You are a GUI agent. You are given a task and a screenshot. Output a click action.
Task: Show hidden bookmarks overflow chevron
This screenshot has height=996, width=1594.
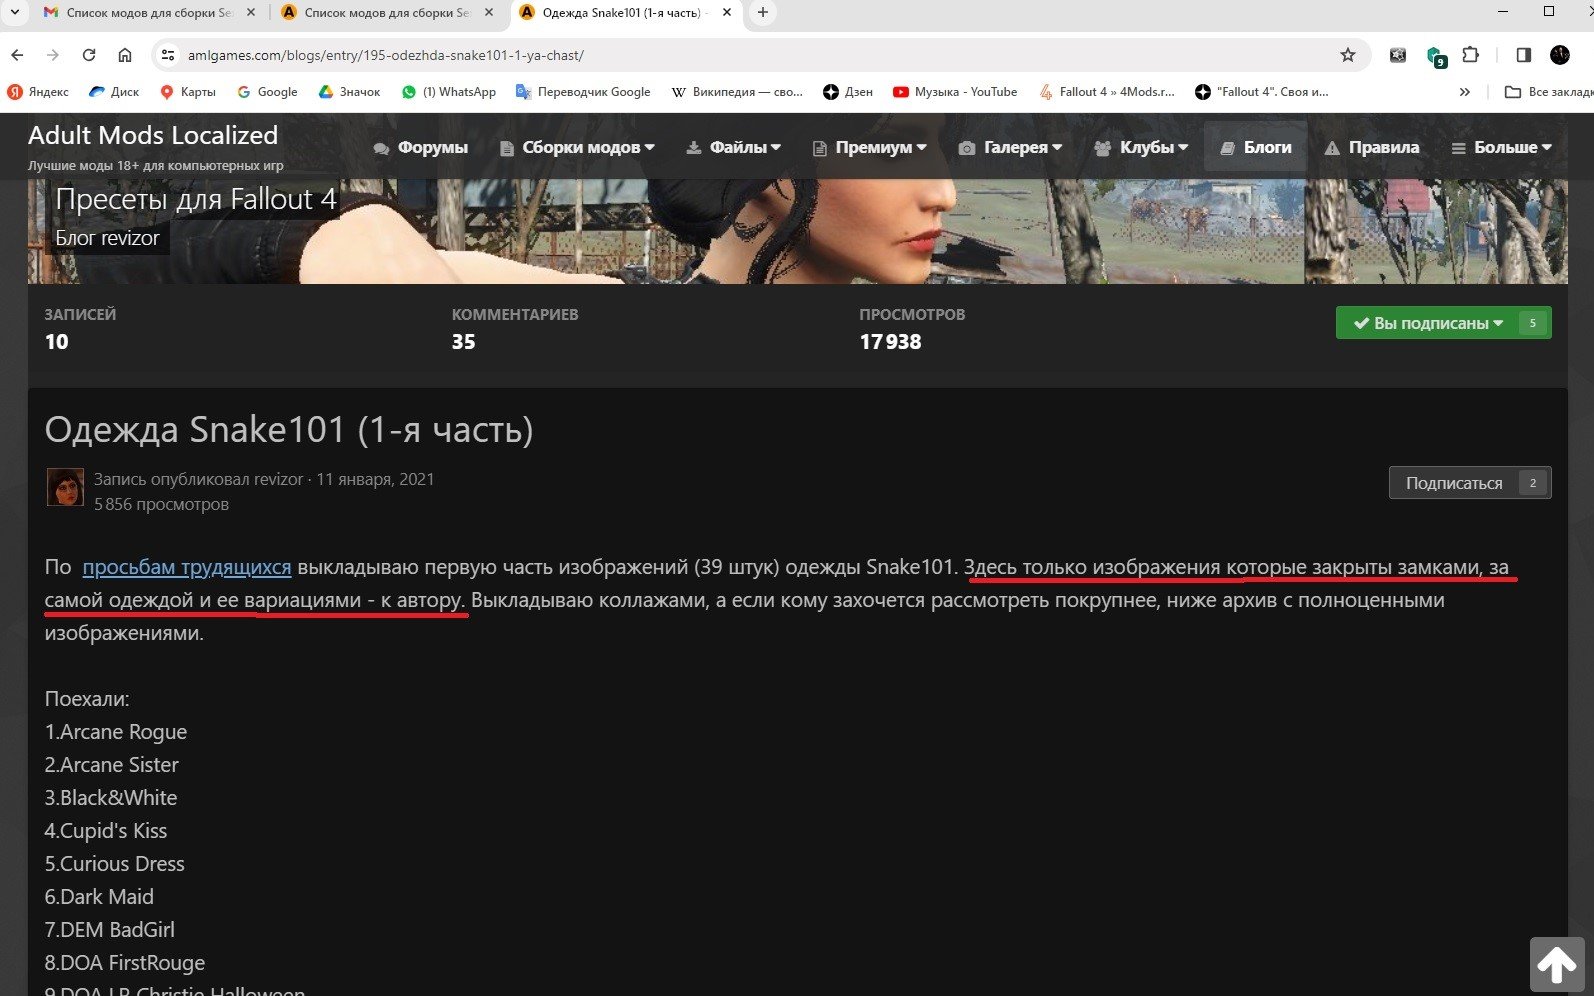[x=1464, y=92]
